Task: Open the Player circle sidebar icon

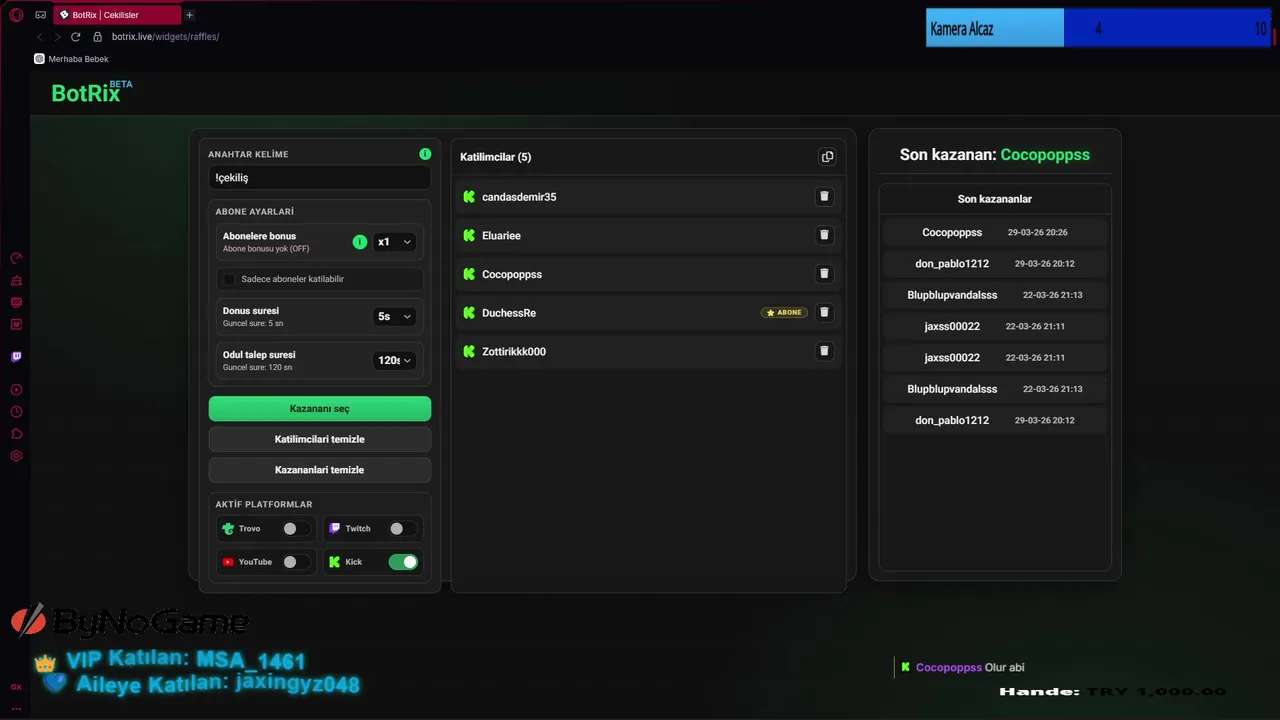Action: (16, 390)
